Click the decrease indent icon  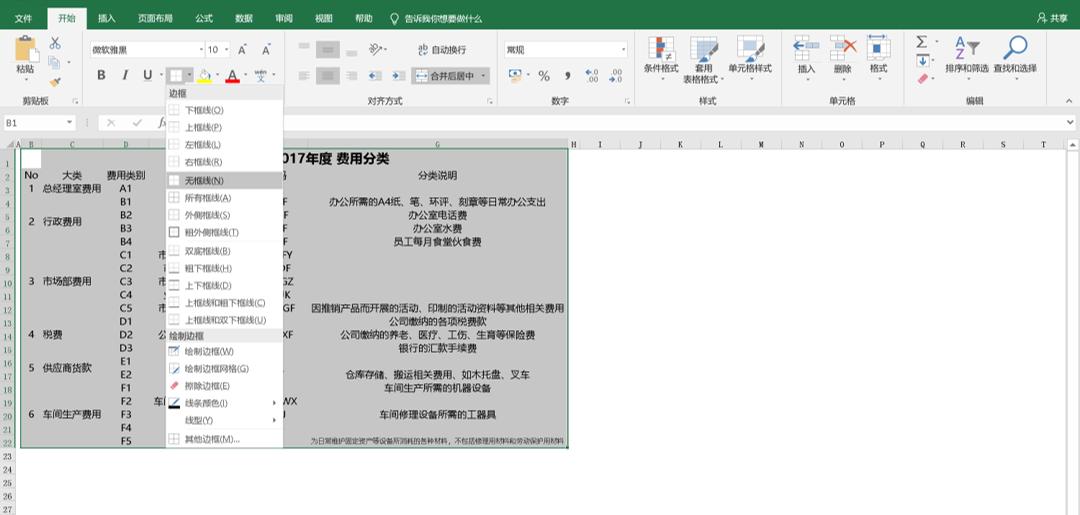(375, 76)
